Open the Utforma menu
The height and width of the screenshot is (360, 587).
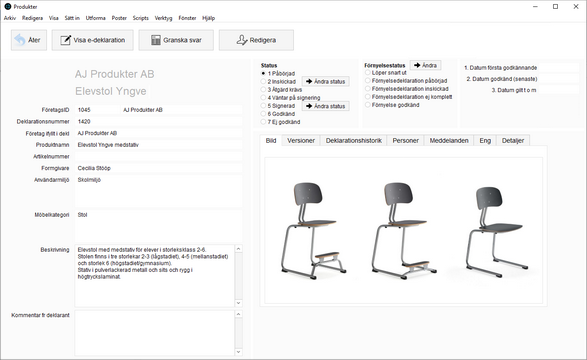click(x=95, y=18)
